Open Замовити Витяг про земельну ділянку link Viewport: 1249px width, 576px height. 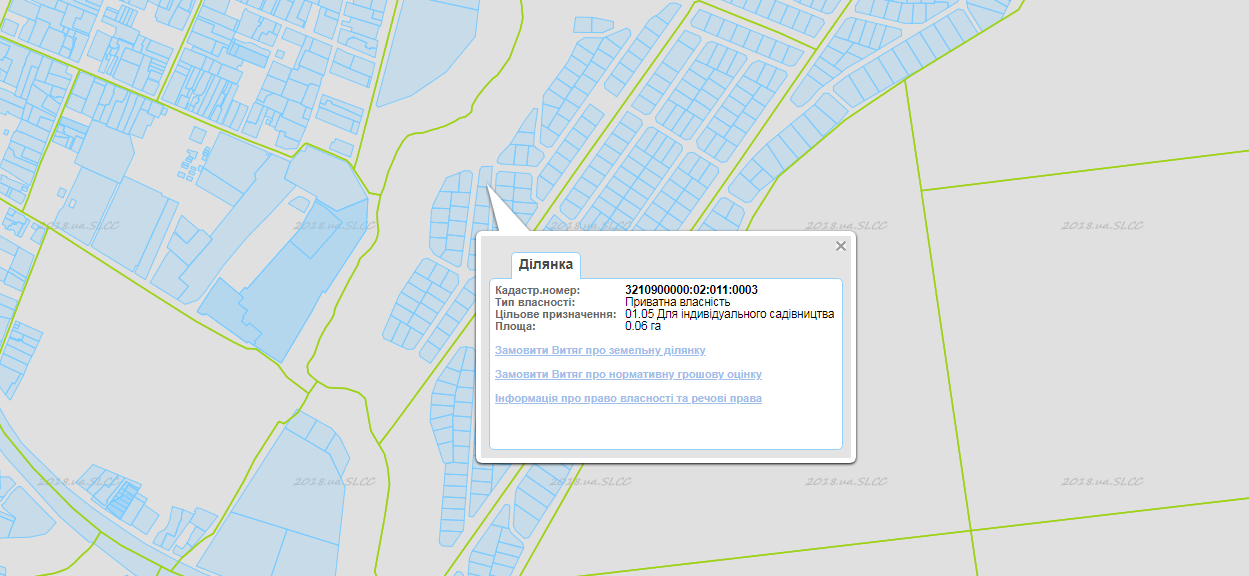point(600,351)
